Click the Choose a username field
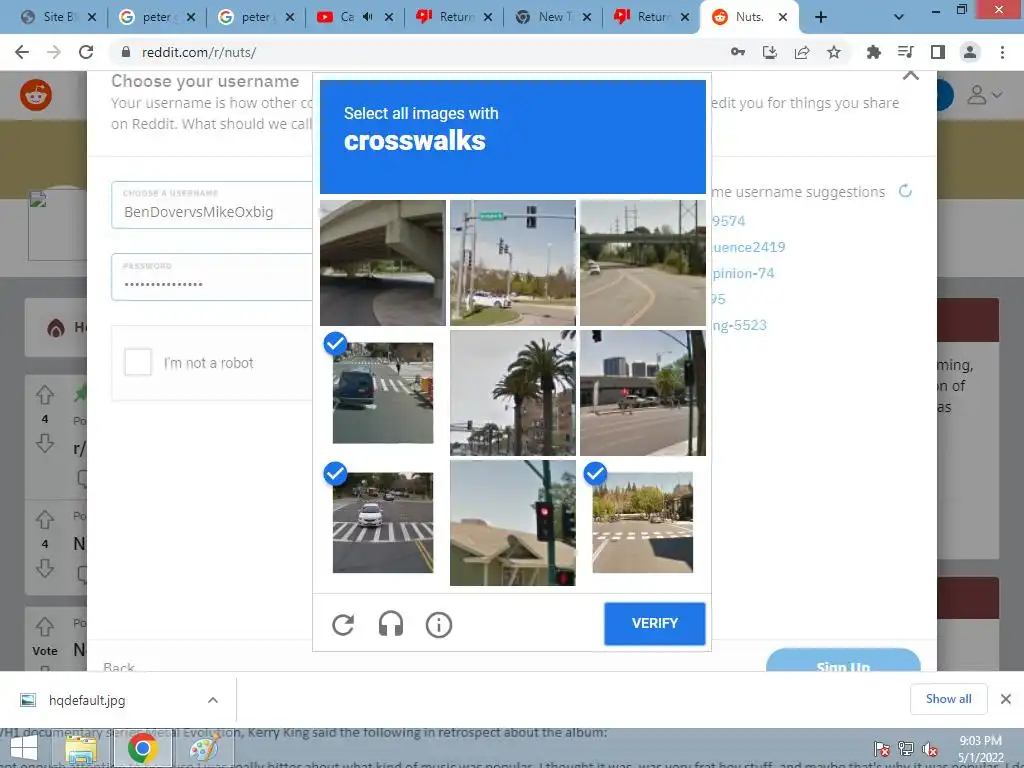1024x768 pixels. tap(212, 205)
